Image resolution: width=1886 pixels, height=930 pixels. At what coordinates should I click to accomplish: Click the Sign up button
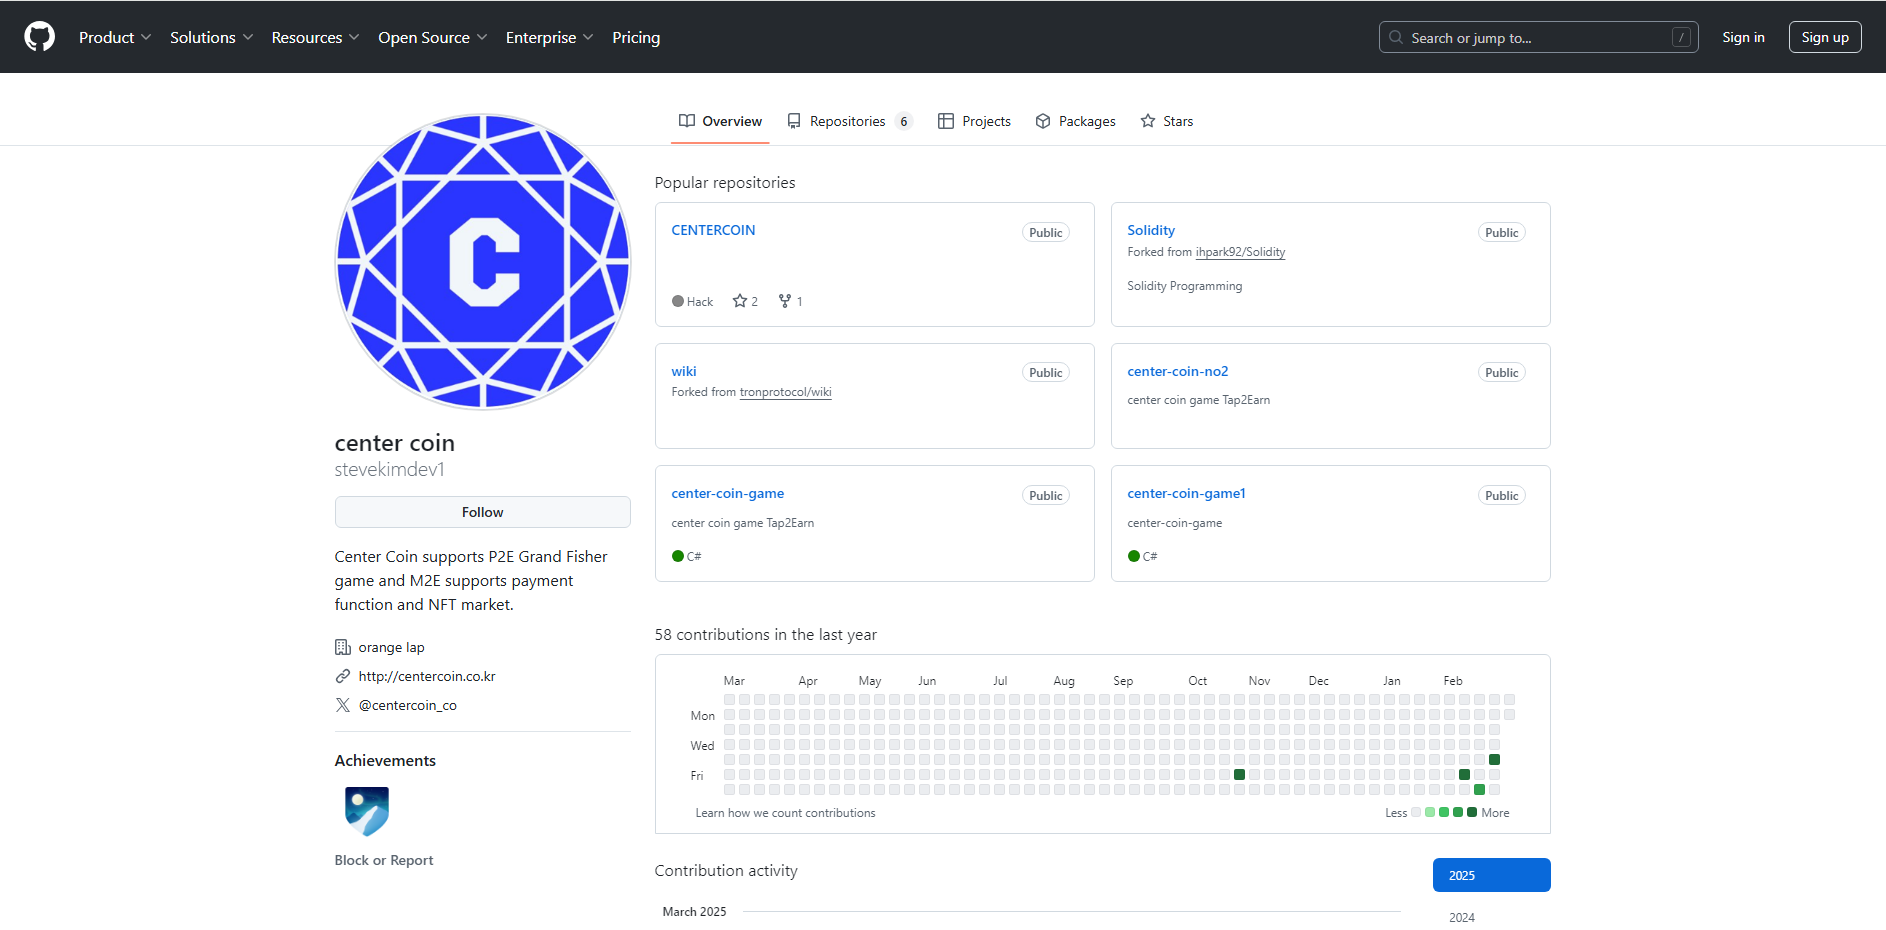pyautogui.click(x=1825, y=37)
